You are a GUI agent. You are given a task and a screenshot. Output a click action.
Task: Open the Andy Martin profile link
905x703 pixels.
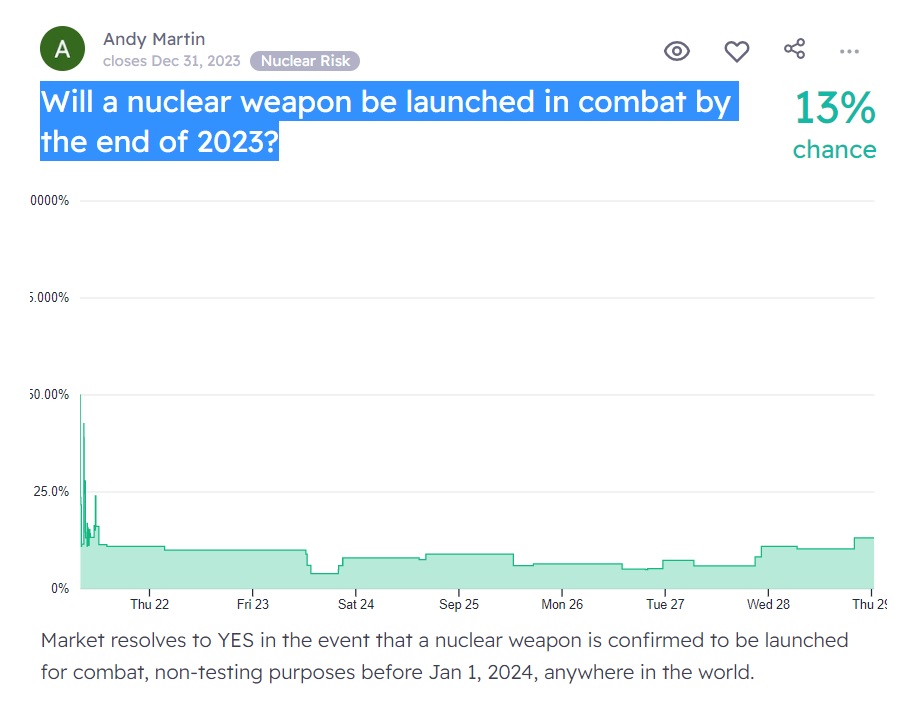point(154,39)
